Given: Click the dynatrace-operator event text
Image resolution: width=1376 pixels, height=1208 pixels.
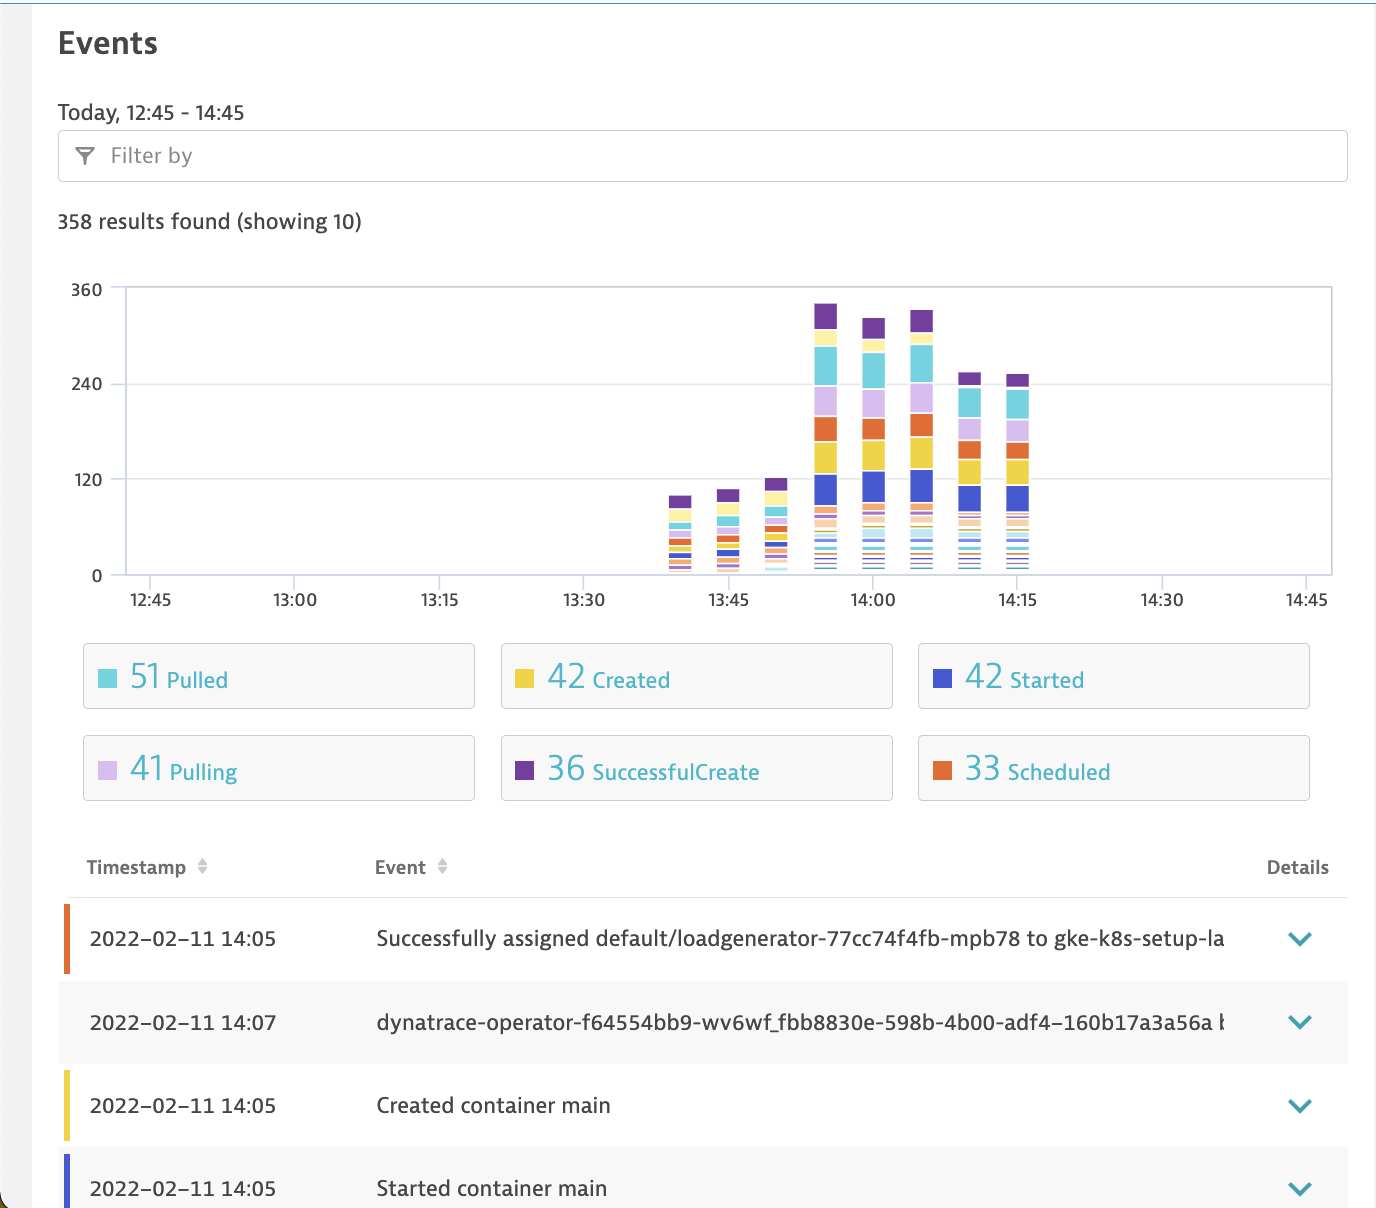Looking at the screenshot, I should tap(800, 1022).
